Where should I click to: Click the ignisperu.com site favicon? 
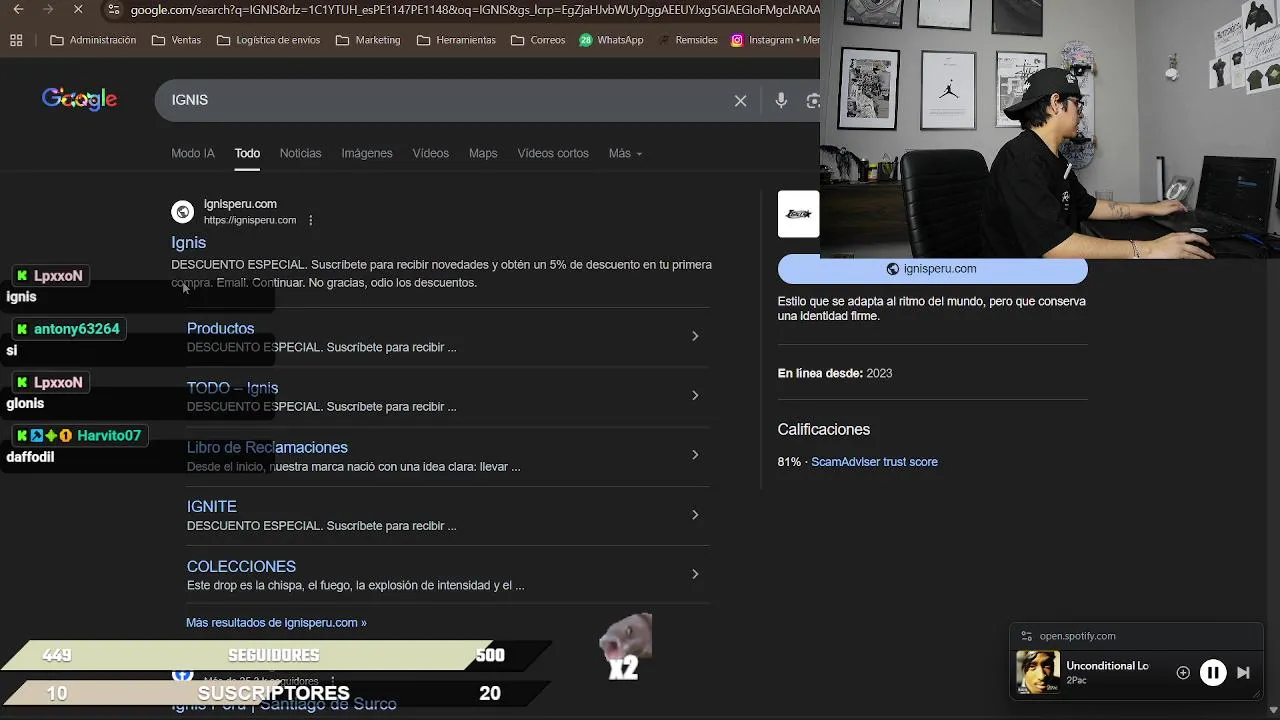(x=182, y=212)
